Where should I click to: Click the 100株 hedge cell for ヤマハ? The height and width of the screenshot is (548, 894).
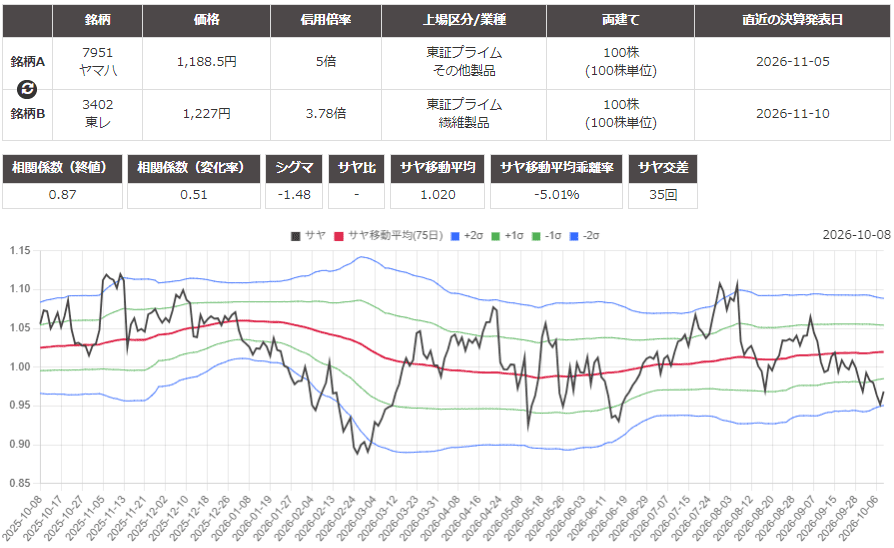(620, 62)
